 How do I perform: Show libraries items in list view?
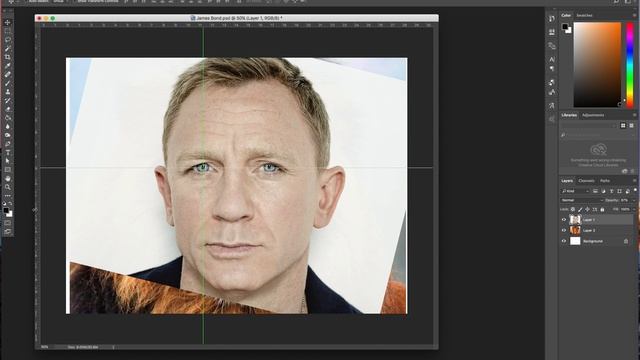631,125
